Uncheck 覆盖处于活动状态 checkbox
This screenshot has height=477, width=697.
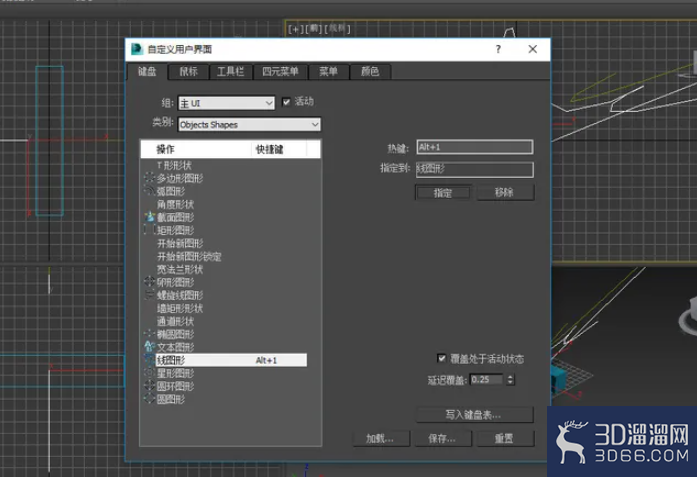pos(441,358)
